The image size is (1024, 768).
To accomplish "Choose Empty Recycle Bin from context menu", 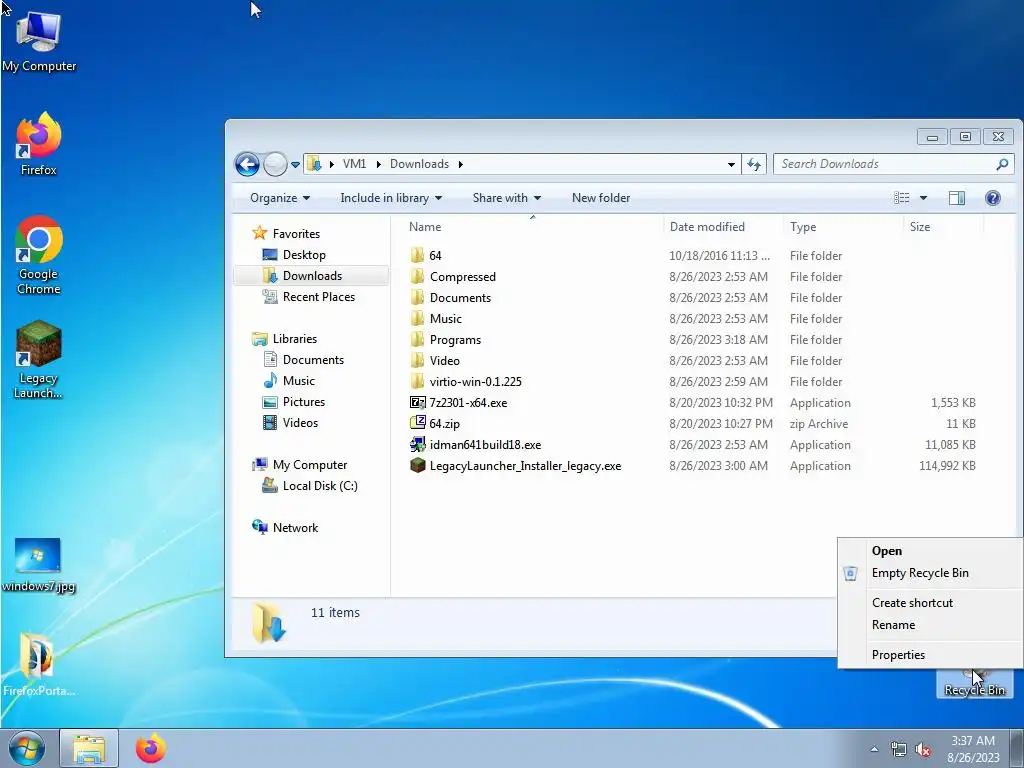I will point(931,573).
